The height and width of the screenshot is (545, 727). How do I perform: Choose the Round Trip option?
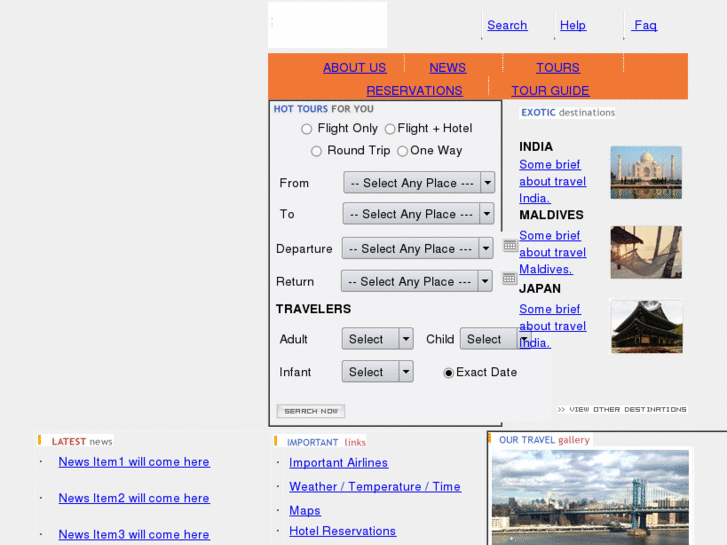click(x=316, y=151)
